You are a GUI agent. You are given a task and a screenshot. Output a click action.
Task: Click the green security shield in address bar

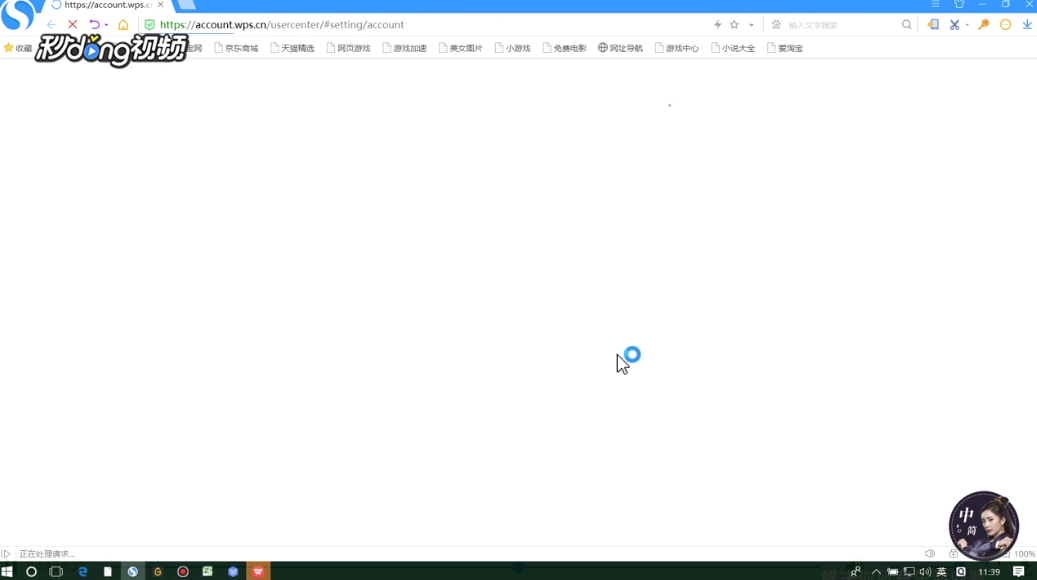tap(149, 24)
